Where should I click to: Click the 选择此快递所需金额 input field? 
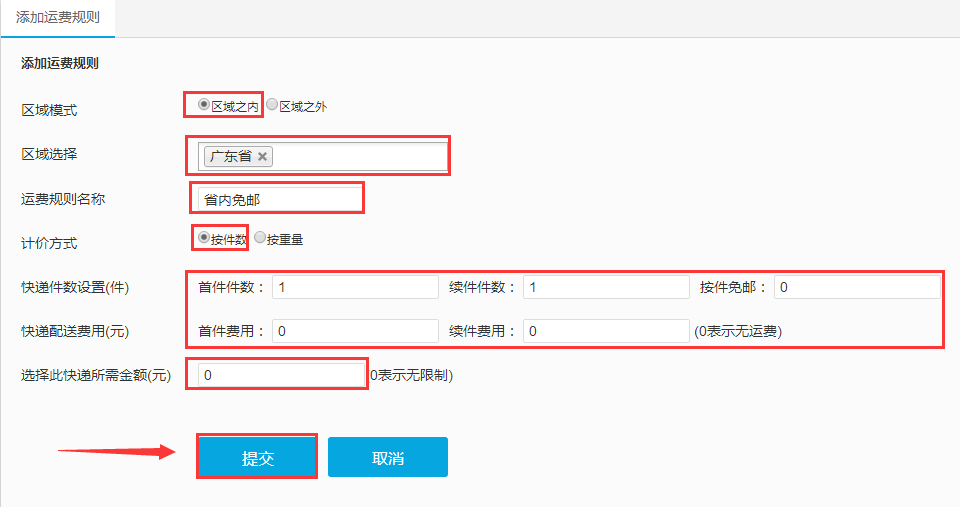point(282,375)
